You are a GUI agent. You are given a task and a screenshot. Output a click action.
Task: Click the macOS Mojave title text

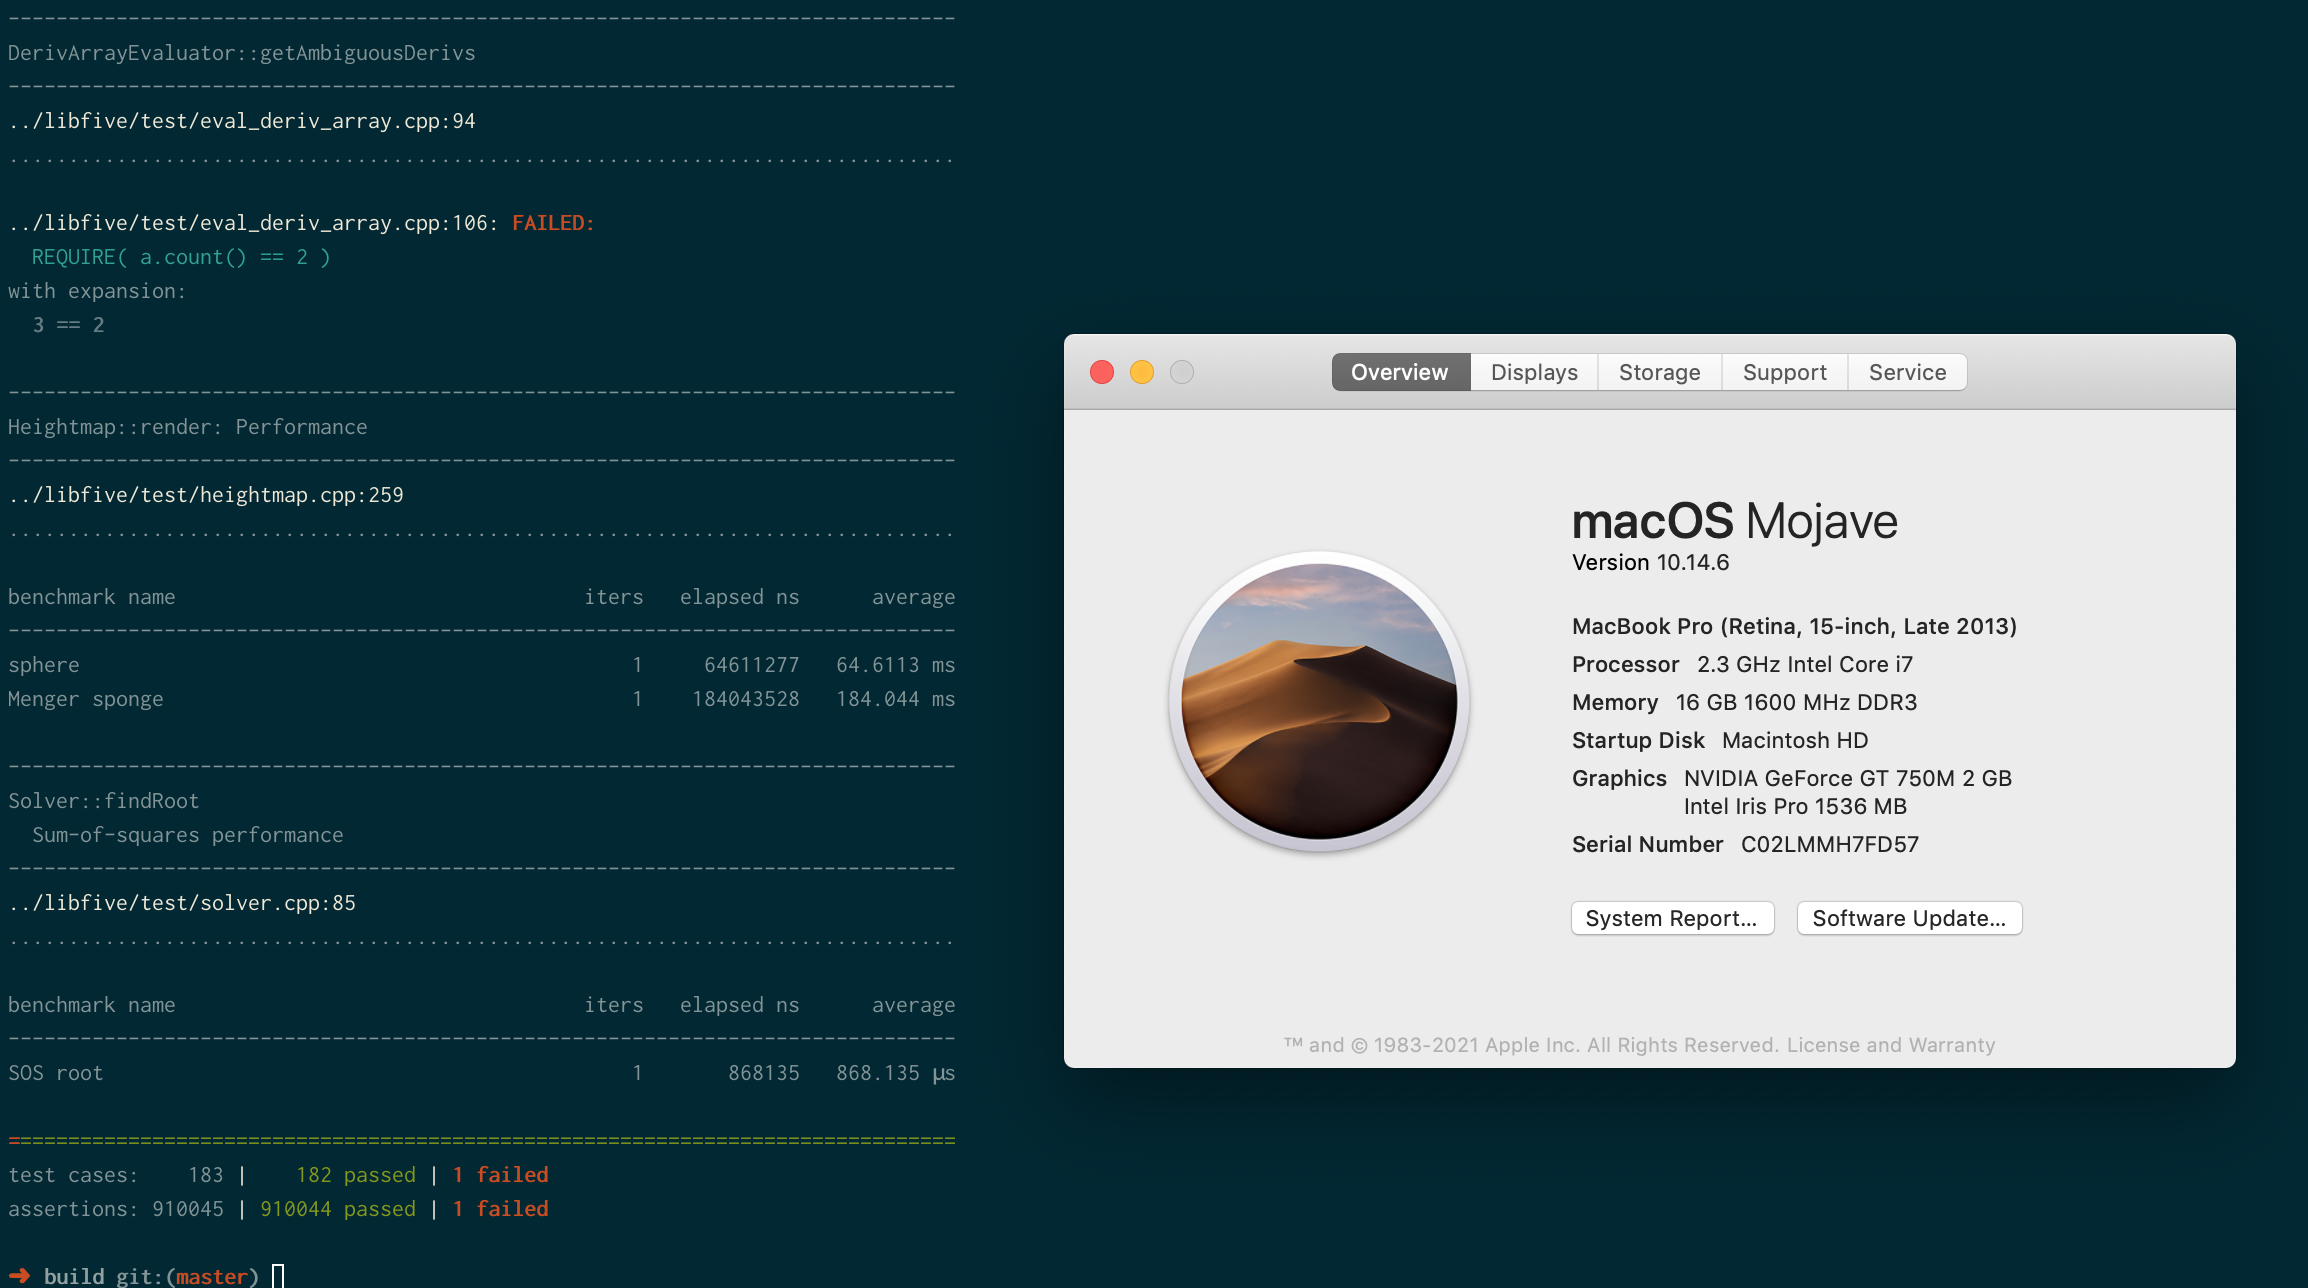tap(1734, 520)
